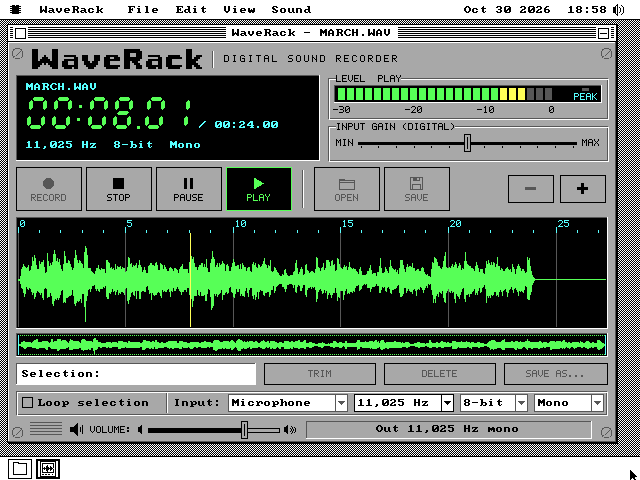Click the window close box on title bar
640x480 pixels.
coord(20,33)
